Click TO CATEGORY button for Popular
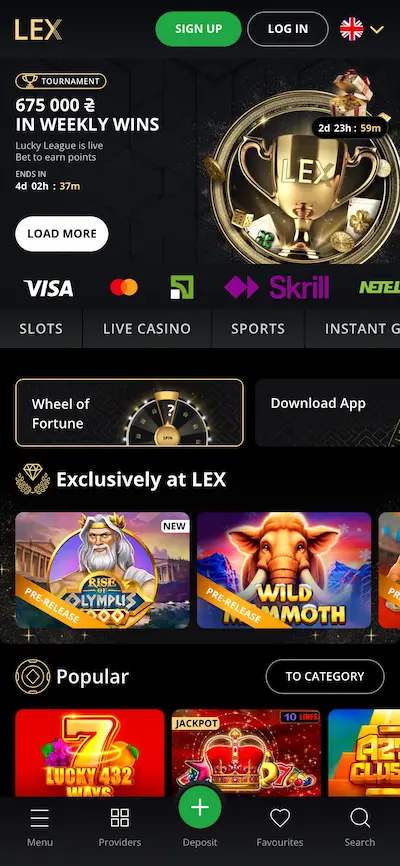The height and width of the screenshot is (866, 400). (325, 677)
